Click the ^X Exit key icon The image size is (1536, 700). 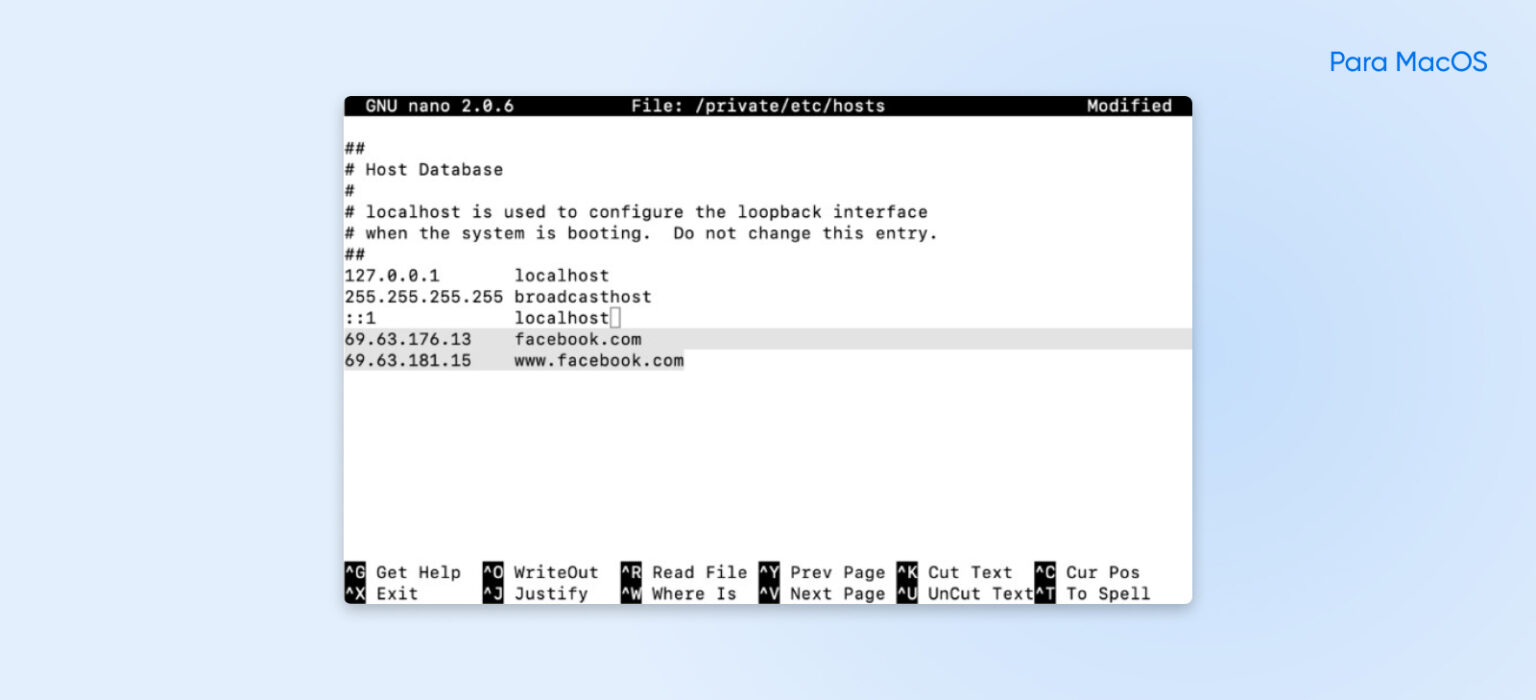click(355, 593)
